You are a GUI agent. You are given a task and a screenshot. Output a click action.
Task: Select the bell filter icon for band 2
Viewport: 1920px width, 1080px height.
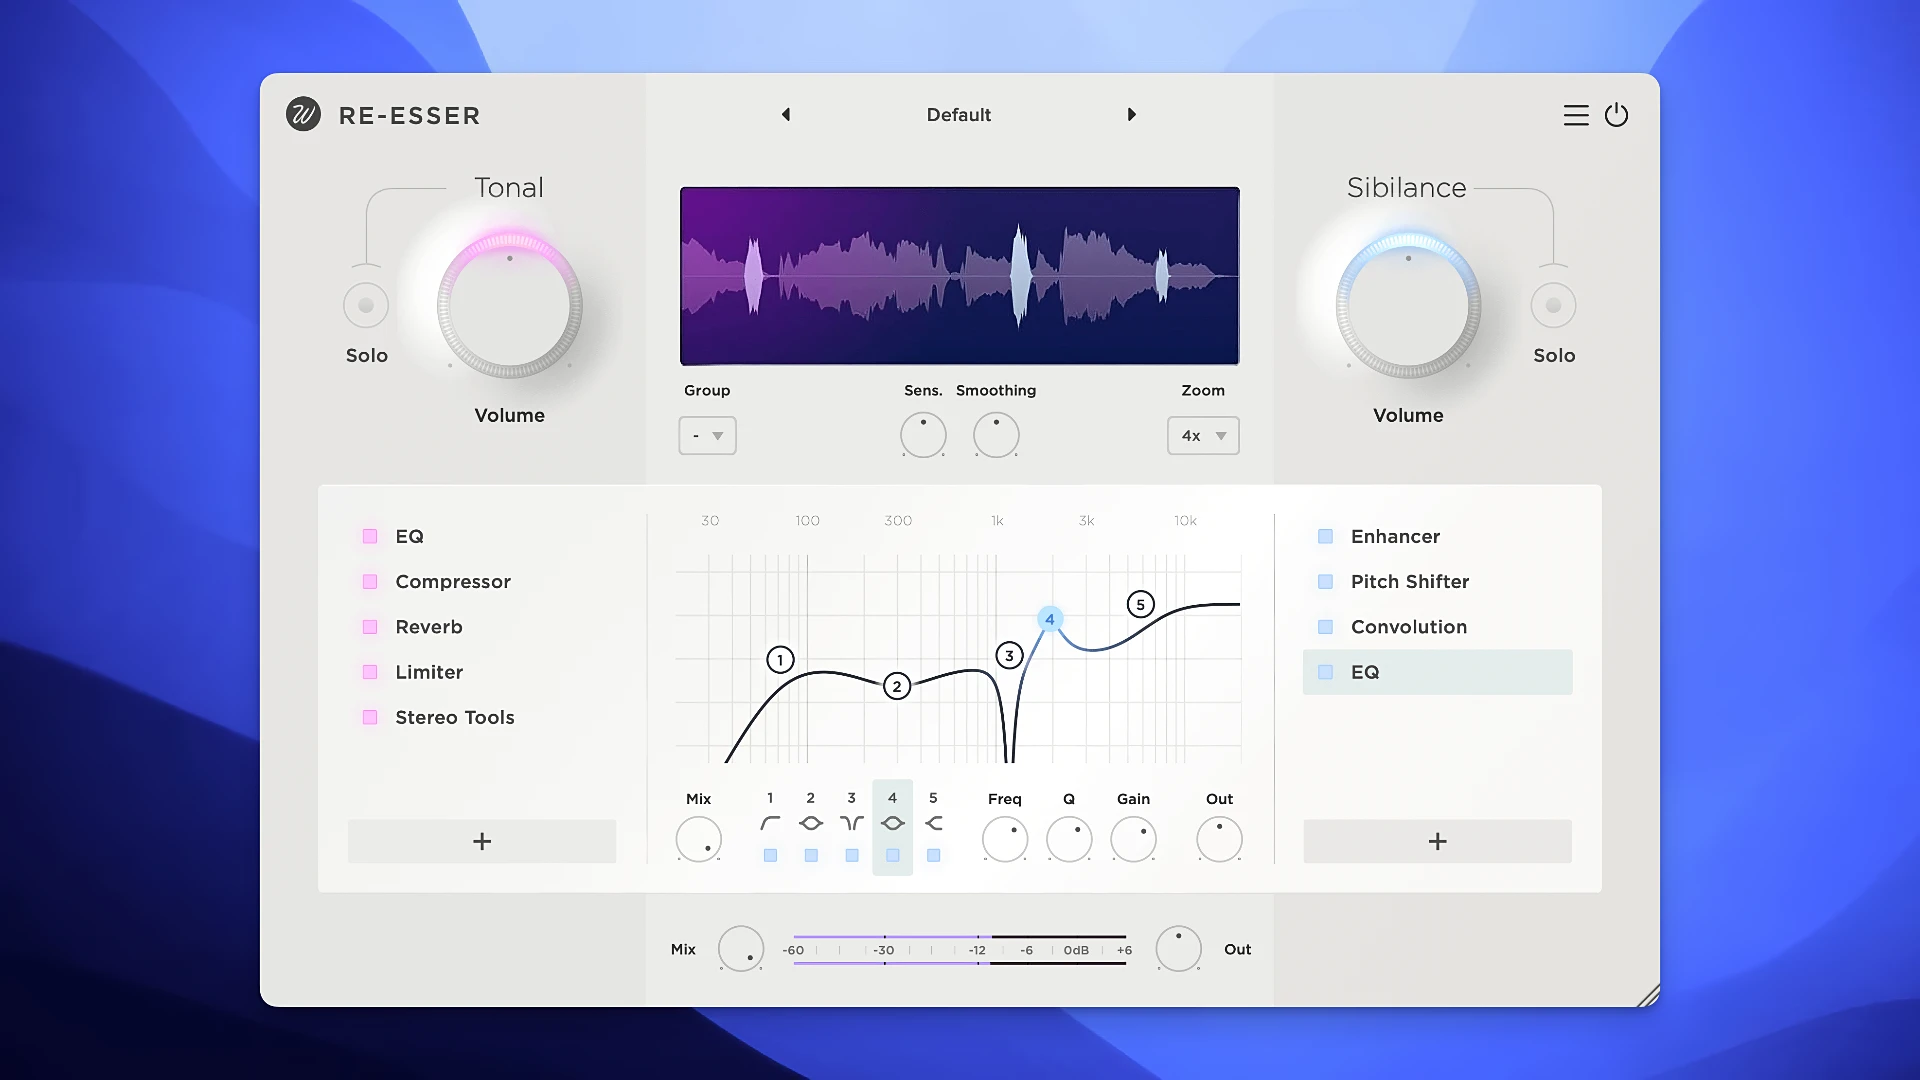[811, 823]
